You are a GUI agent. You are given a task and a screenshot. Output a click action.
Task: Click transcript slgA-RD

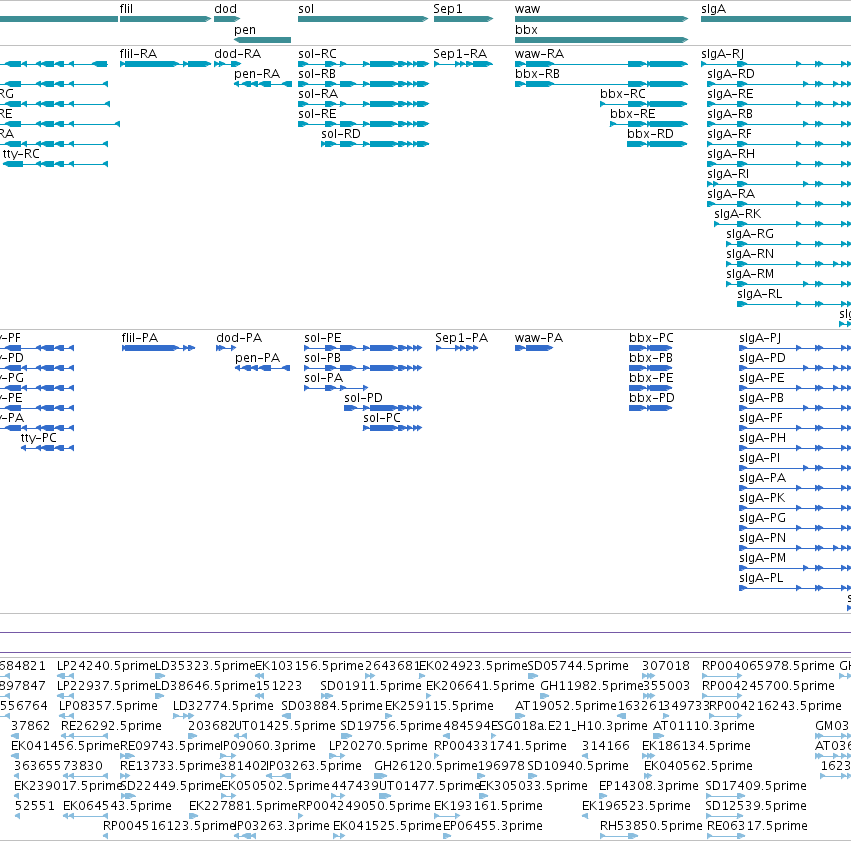click(x=779, y=84)
